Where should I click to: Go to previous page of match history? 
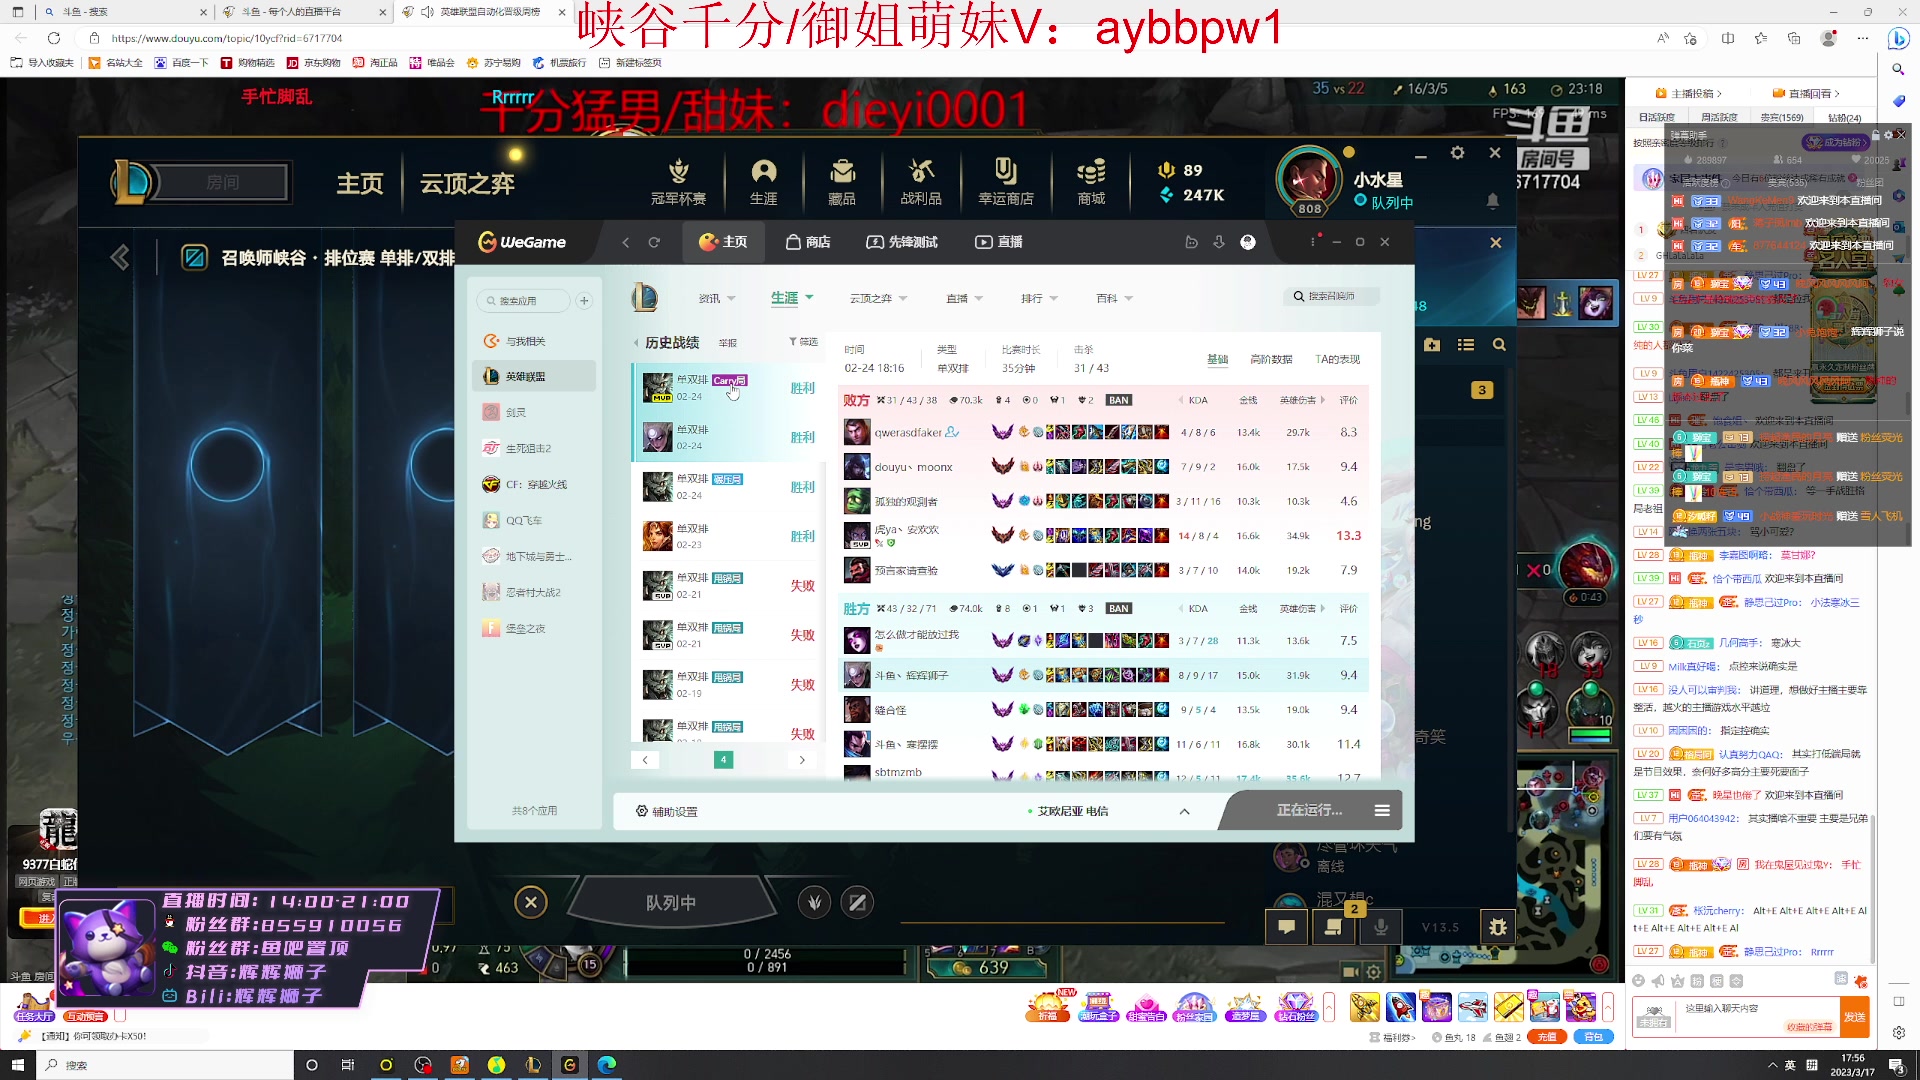point(645,760)
